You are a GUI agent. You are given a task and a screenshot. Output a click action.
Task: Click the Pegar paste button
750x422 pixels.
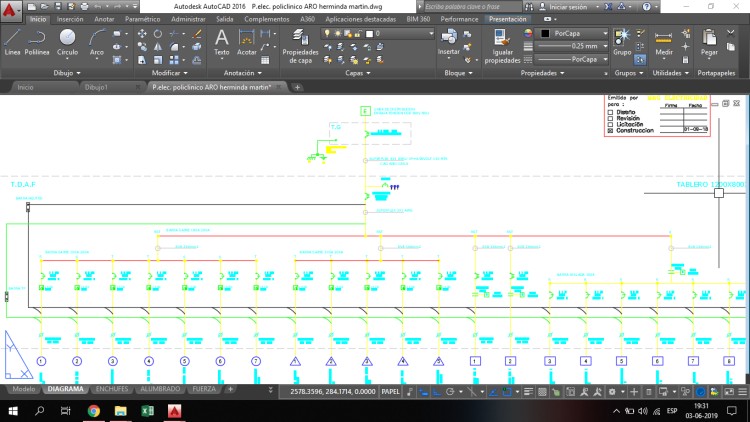click(709, 42)
